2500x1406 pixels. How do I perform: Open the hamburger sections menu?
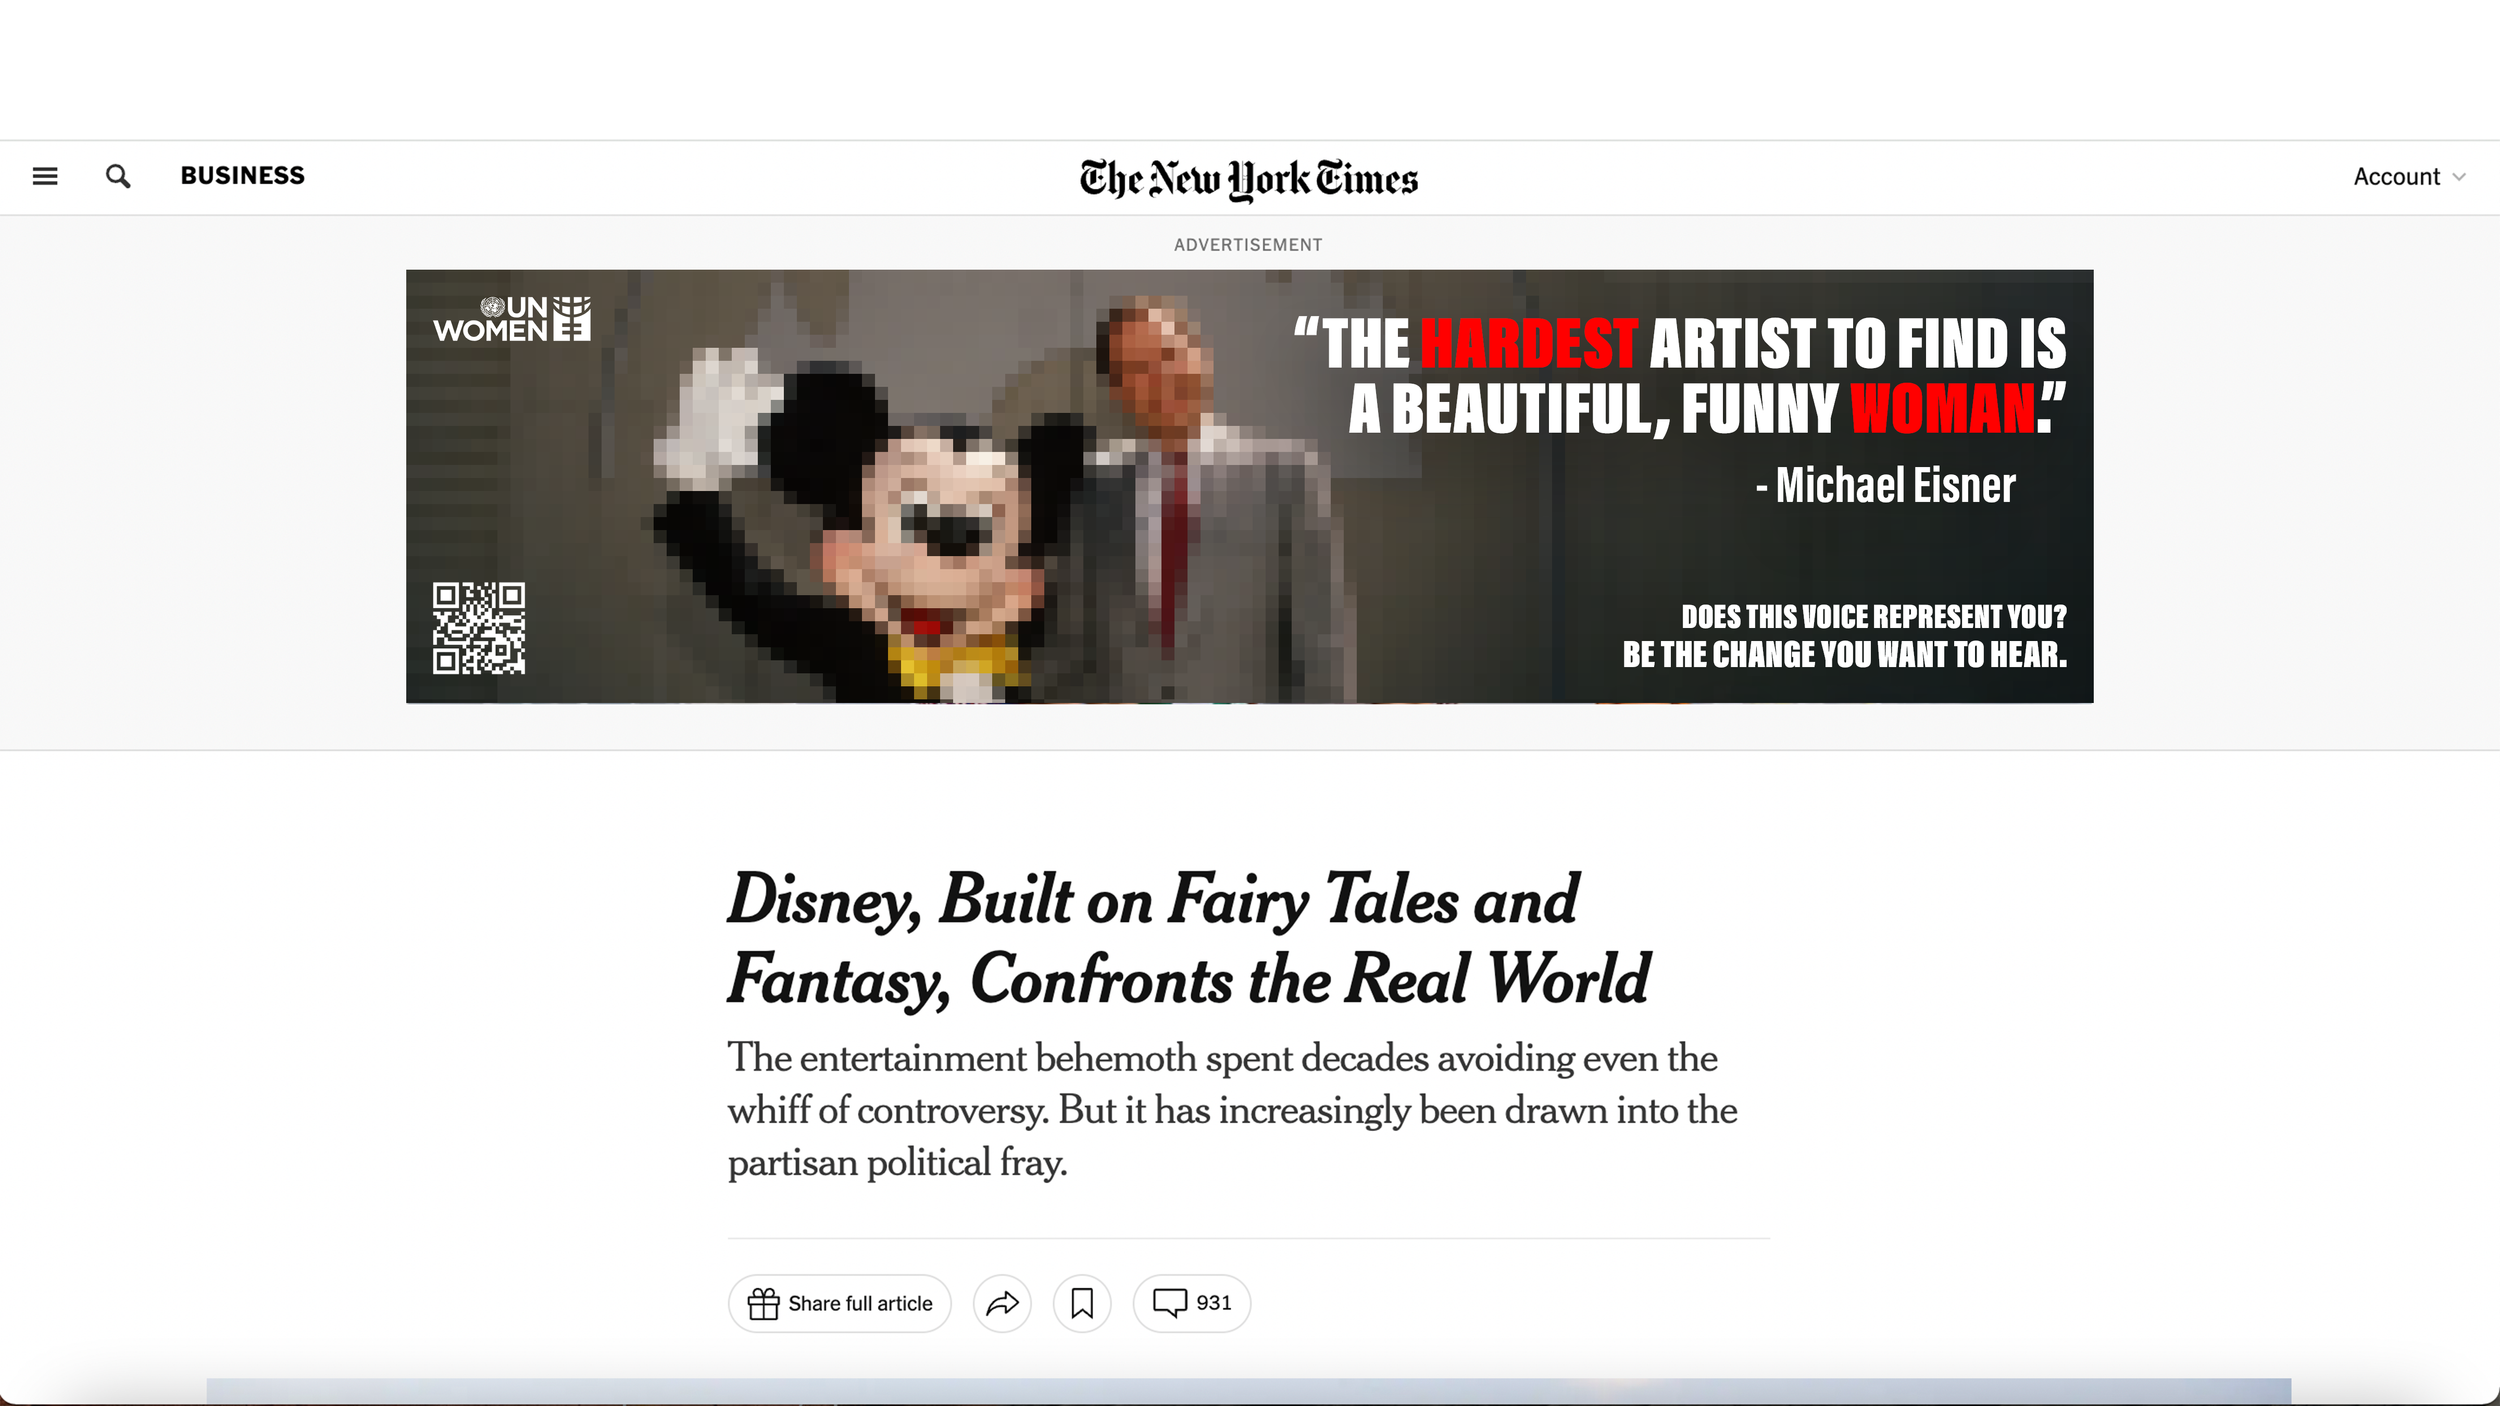click(x=45, y=176)
